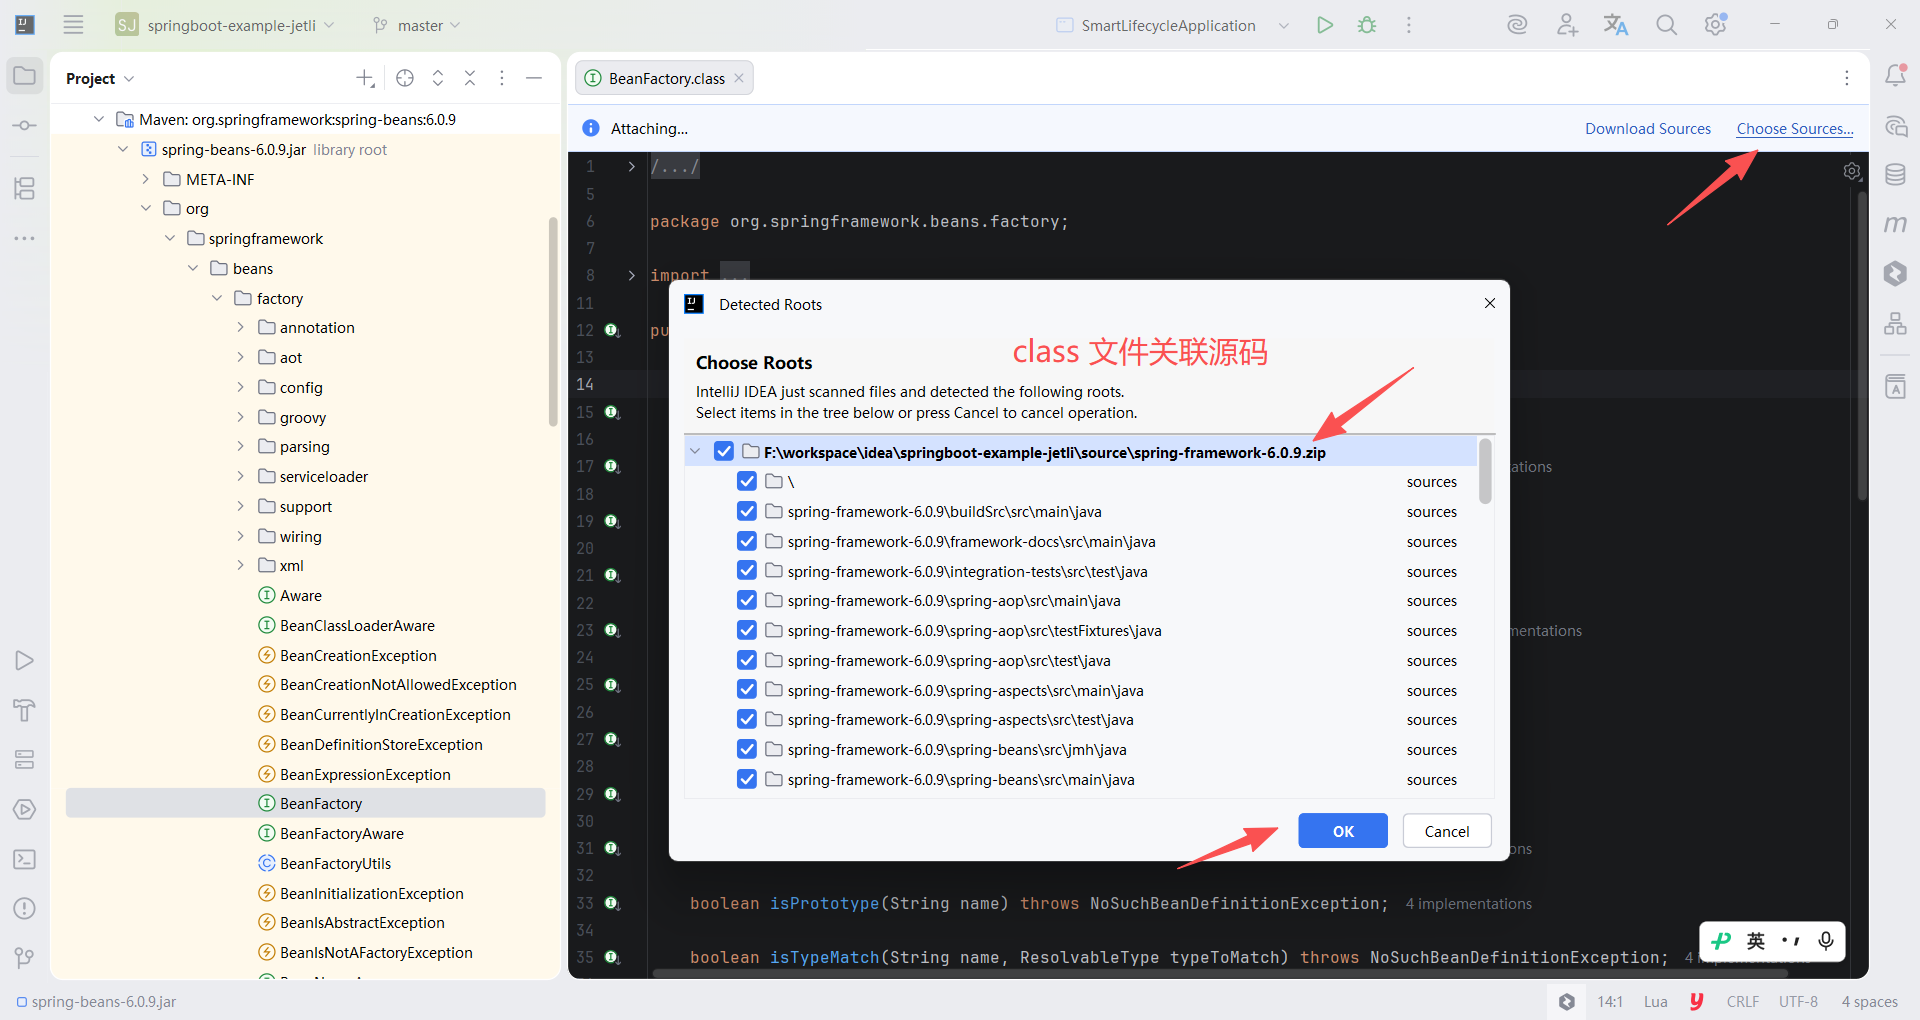Click the editor inspections settings gear
This screenshot has height=1020, width=1920.
1851,171
